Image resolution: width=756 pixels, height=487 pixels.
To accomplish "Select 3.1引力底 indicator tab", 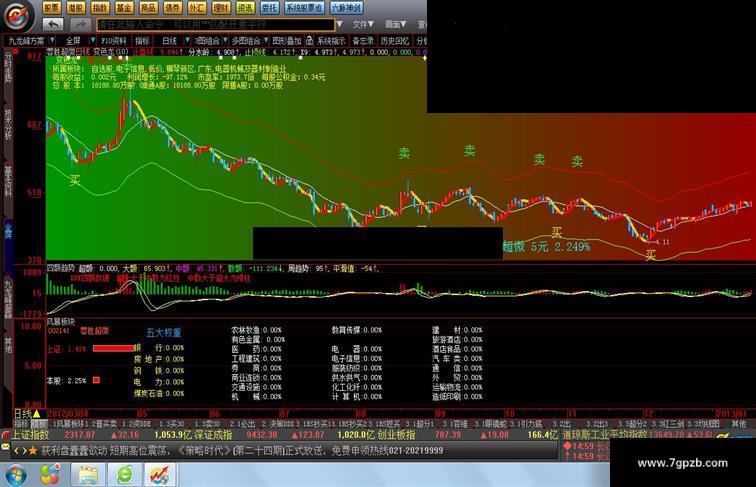I will [x=526, y=424].
